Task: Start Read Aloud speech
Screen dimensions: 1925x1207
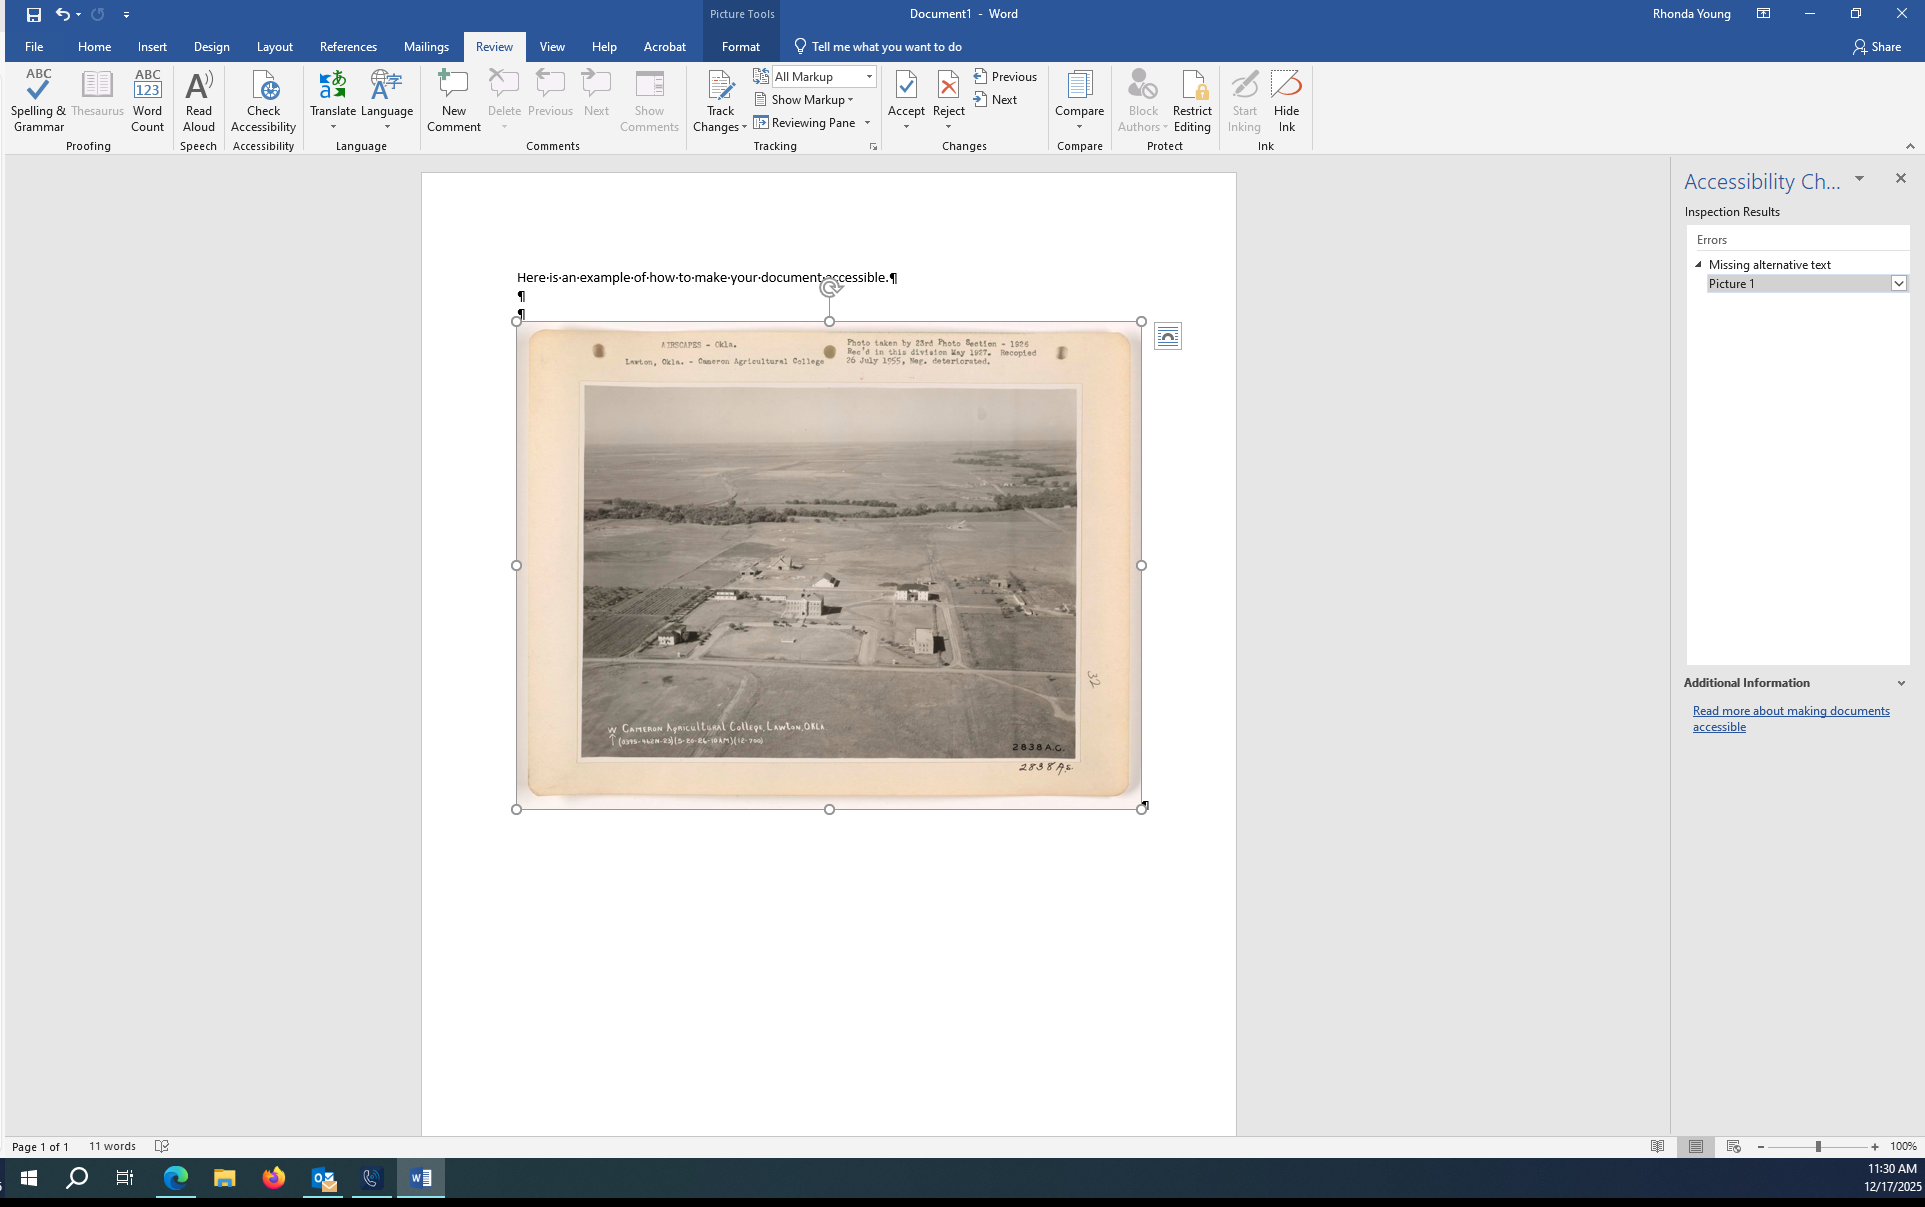Action: click(x=198, y=100)
